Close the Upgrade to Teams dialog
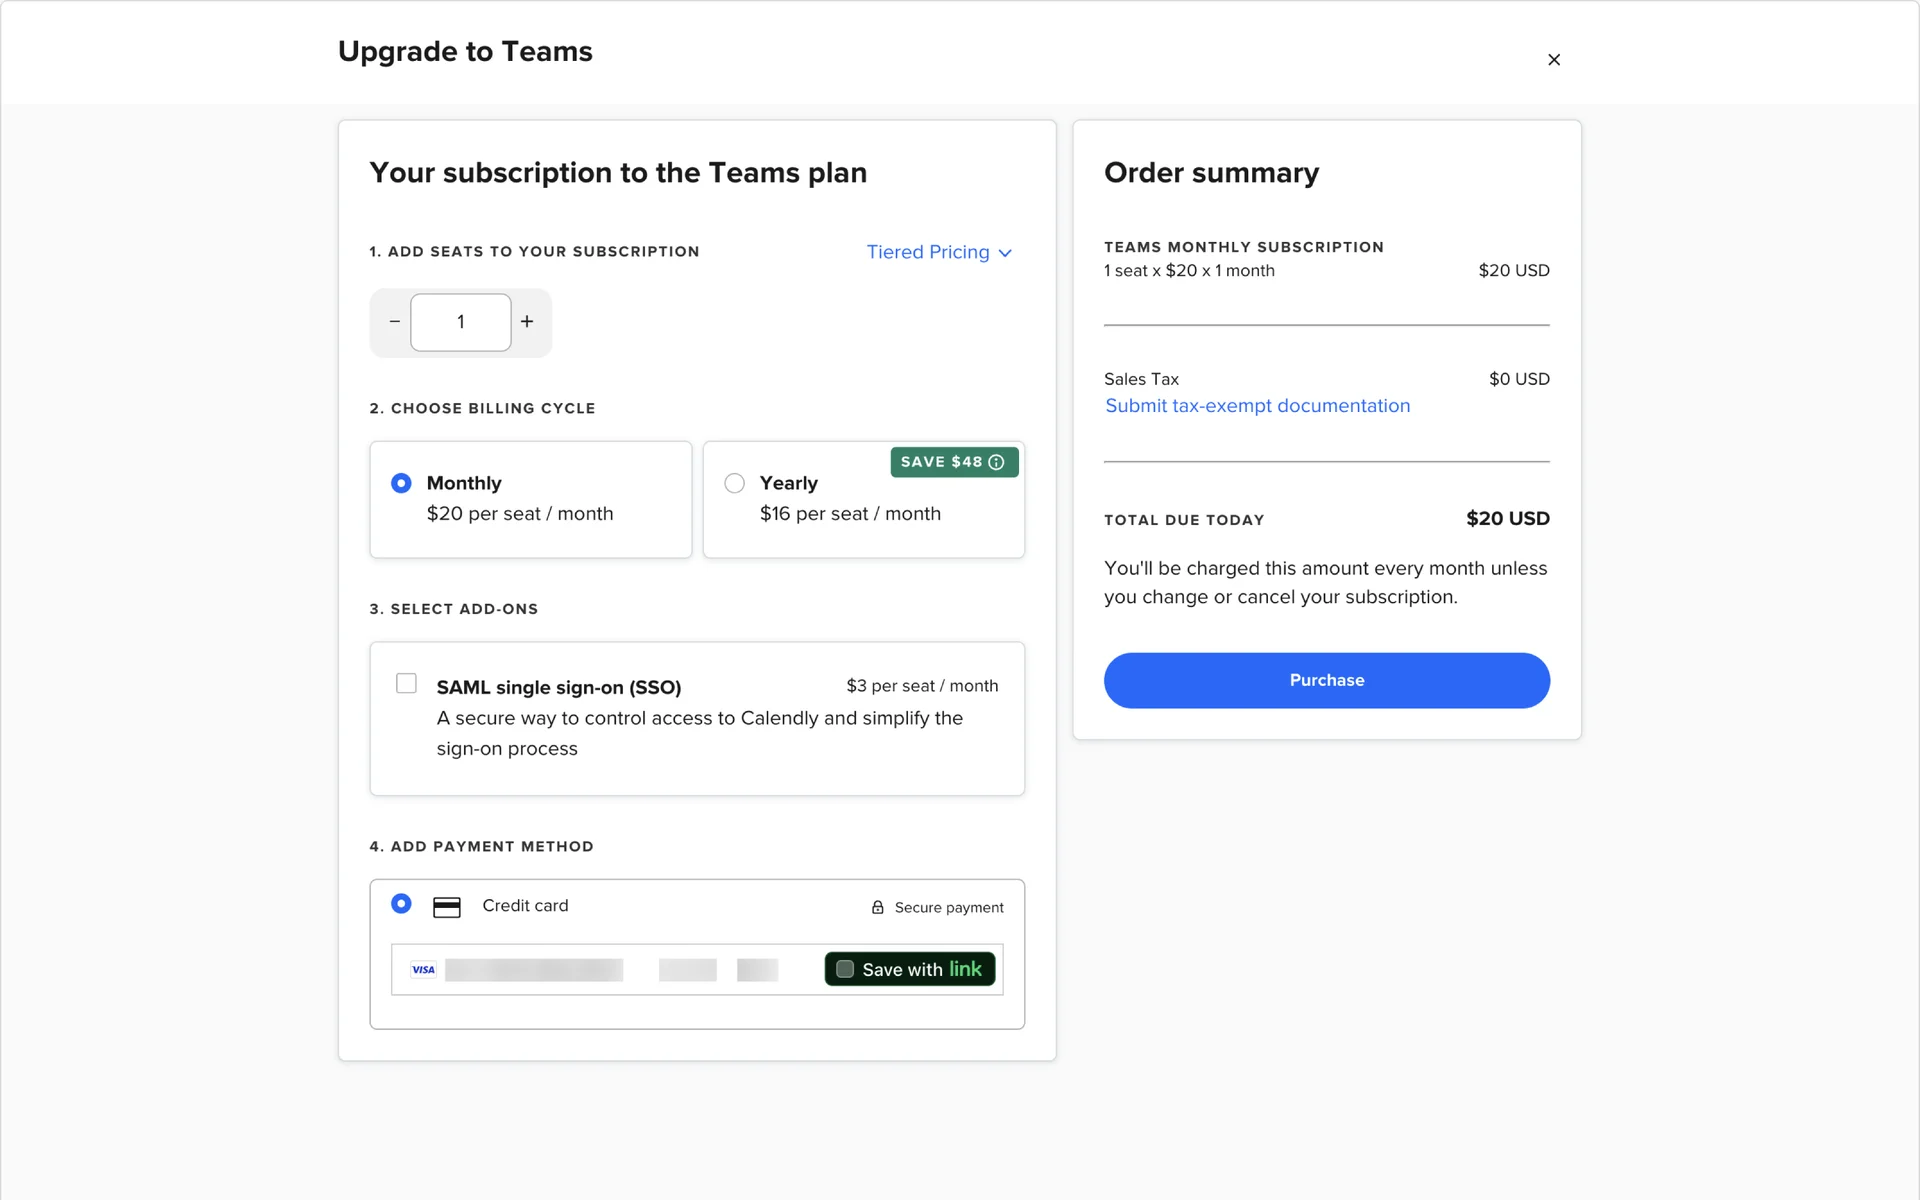 tap(1553, 60)
